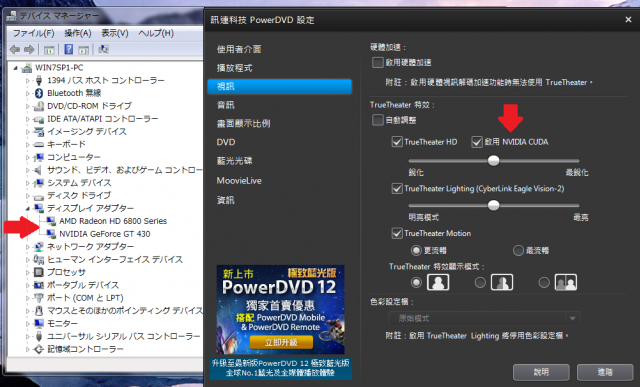Select the Bluetooth 無線 device icon
This screenshot has width=640, height=387.
tap(39, 93)
